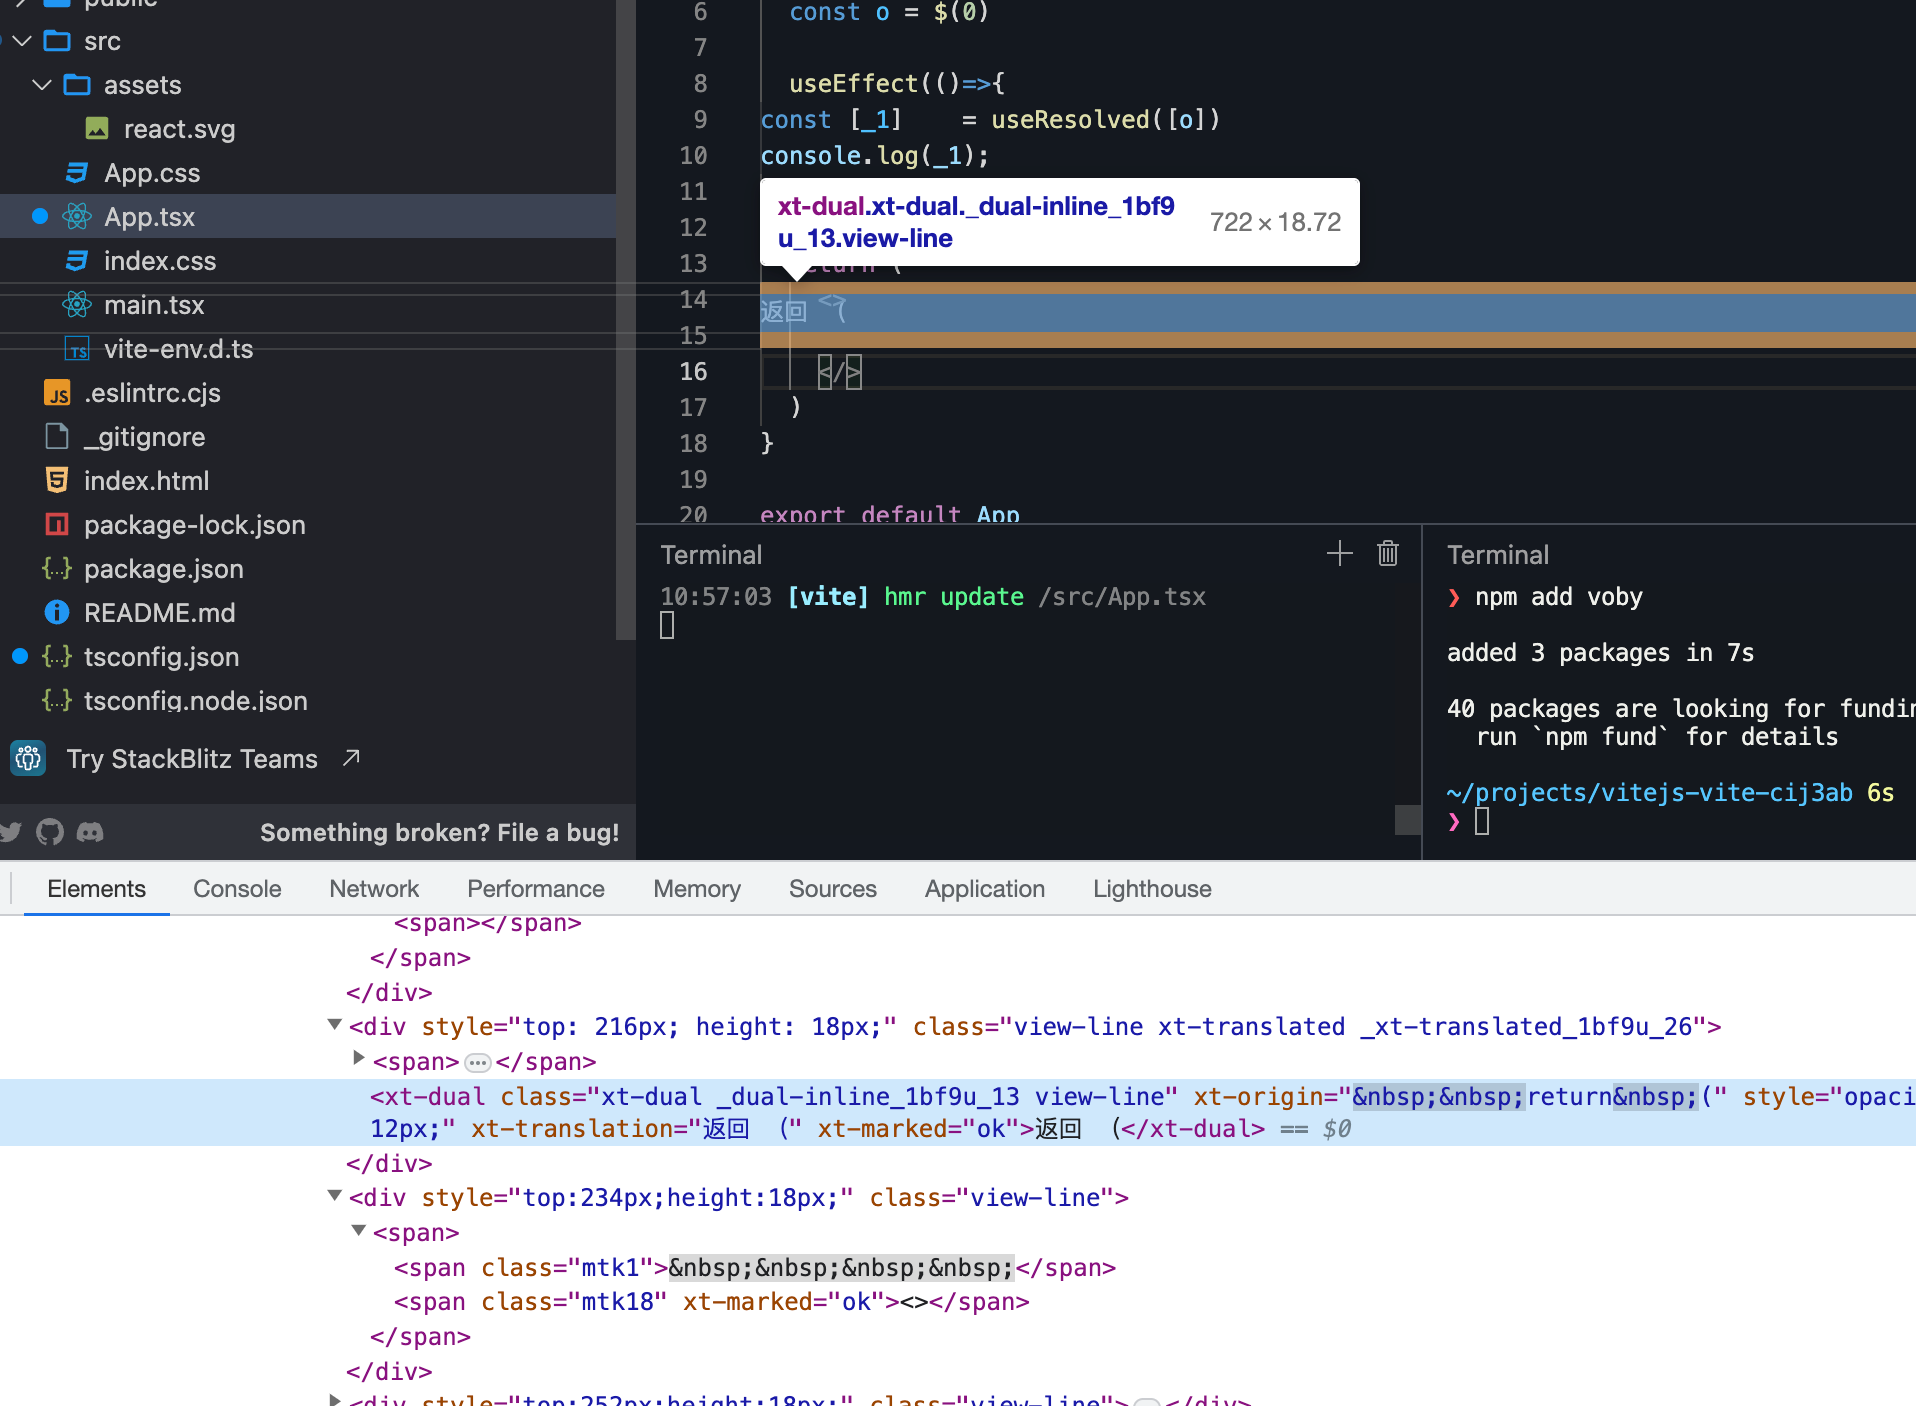Switch to the Lighthouse DevTools tab
1916x1406 pixels.
[x=1152, y=889]
